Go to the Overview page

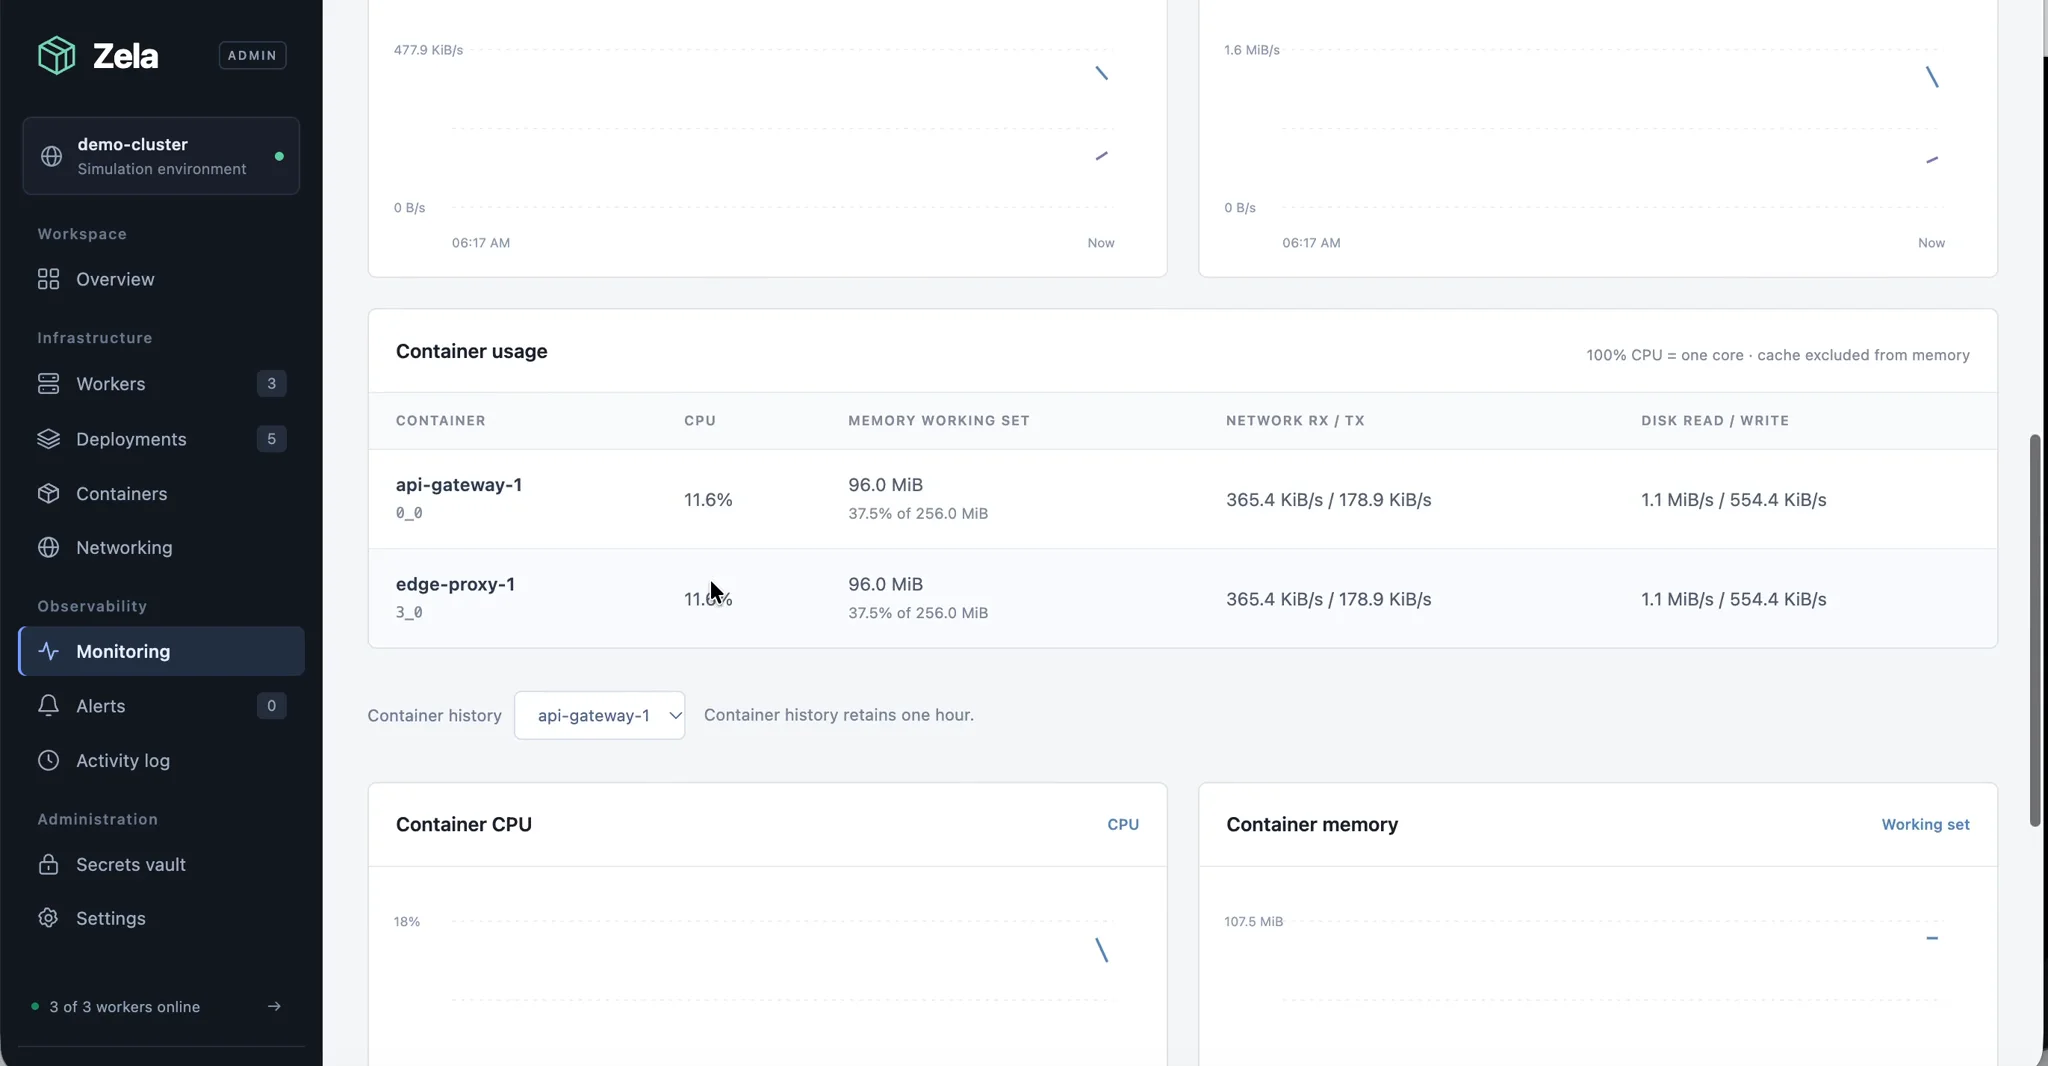tap(161, 279)
